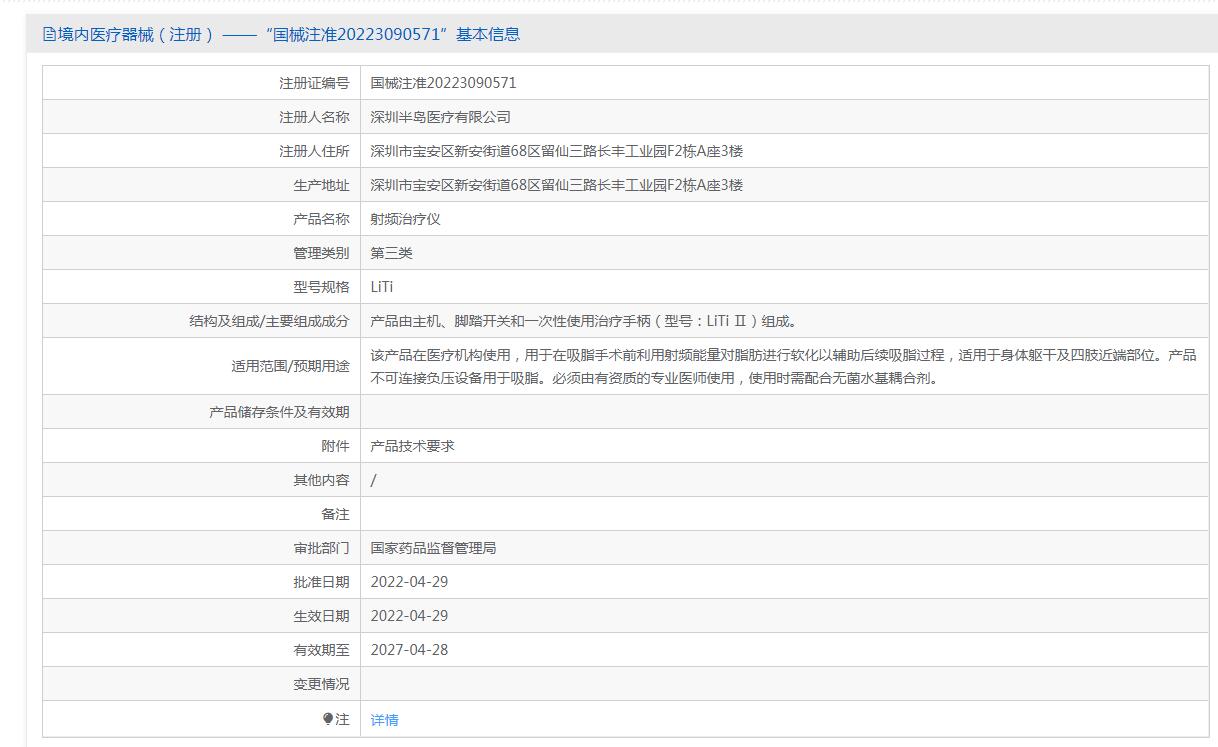Select the 适用范围 intended use paragraph
The image size is (1218, 747).
[x=783, y=366]
